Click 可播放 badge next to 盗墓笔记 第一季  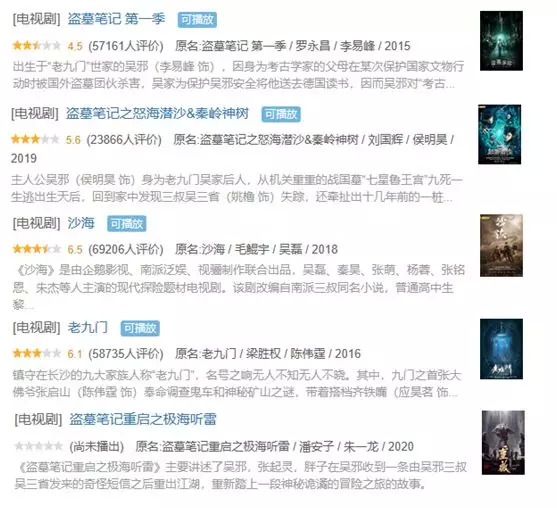click(x=197, y=20)
